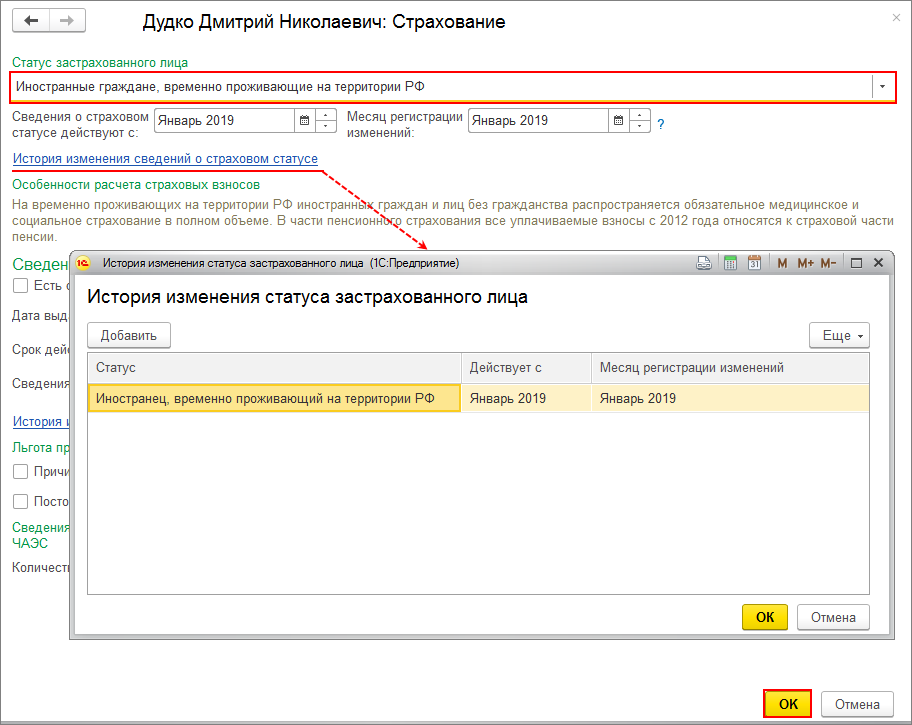This screenshot has height=725, width=912.
Task: Toggle the 'Есть с...' checkbox
Action: pyautogui.click(x=20, y=286)
